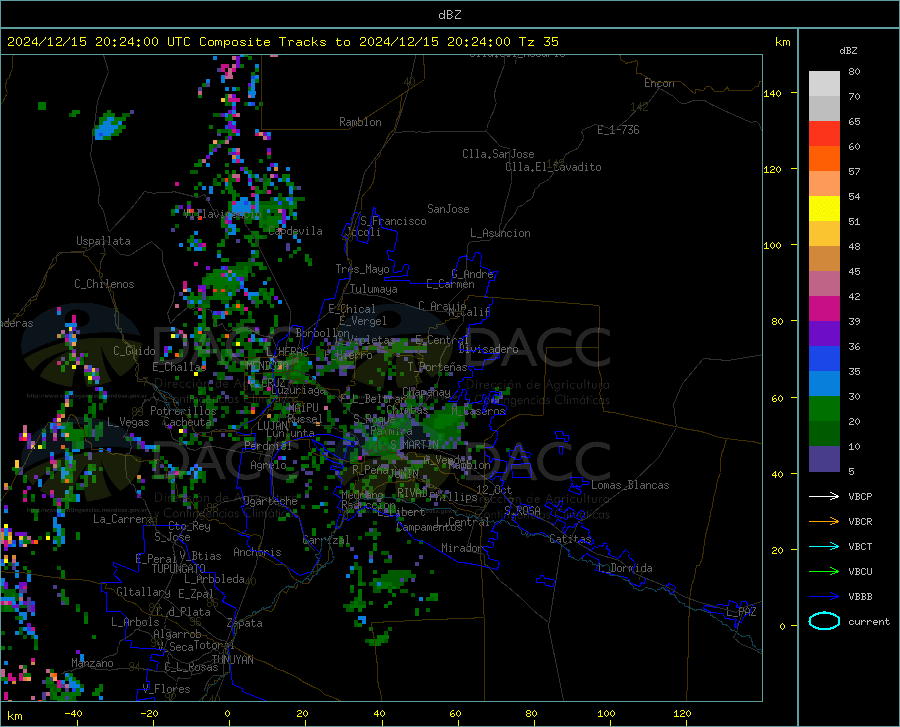900x727 pixels.
Task: Click the Encon place label
Action: coord(659,83)
